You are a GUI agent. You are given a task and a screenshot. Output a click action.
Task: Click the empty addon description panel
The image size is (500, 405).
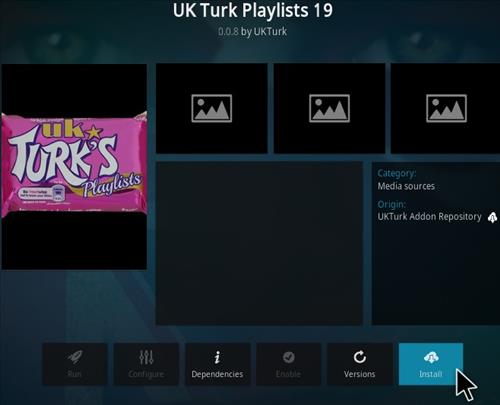pyautogui.click(x=259, y=243)
